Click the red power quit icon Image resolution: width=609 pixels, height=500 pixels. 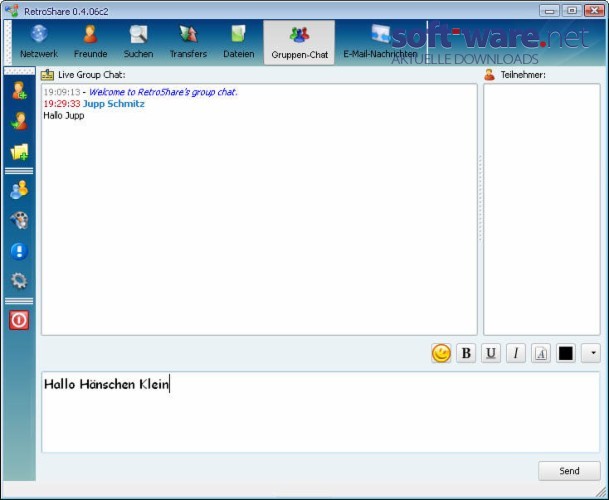19,320
